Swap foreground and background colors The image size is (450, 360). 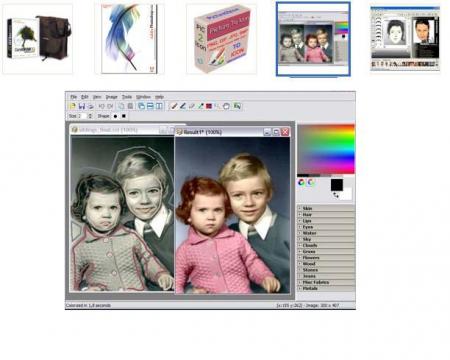pyautogui.click(x=336, y=195)
